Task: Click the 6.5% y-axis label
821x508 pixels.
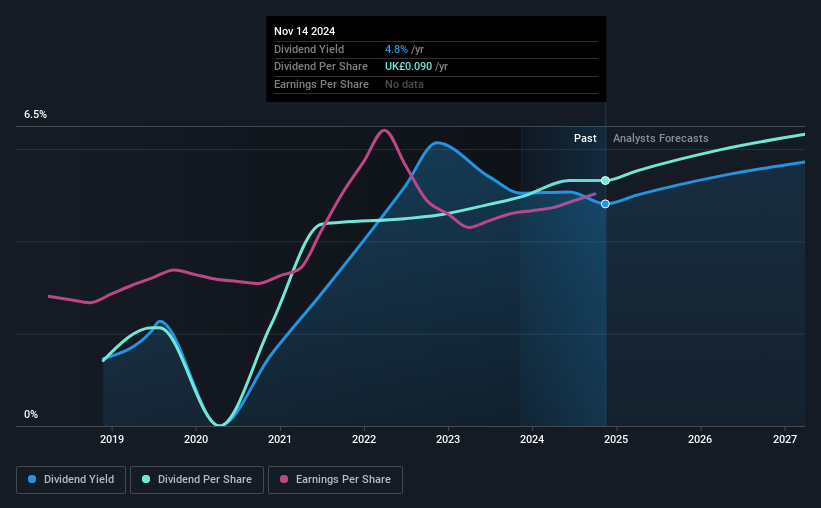Action: click(x=36, y=115)
